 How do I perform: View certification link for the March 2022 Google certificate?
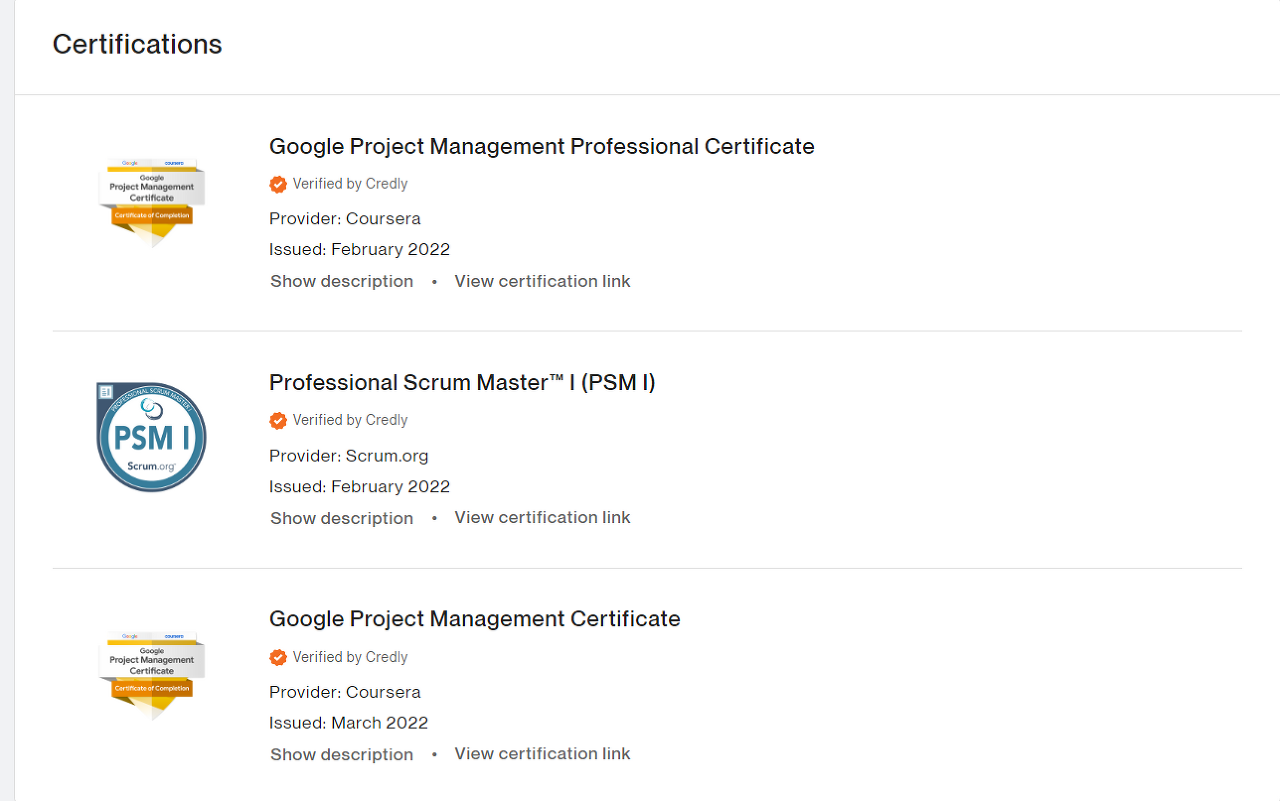pos(542,754)
